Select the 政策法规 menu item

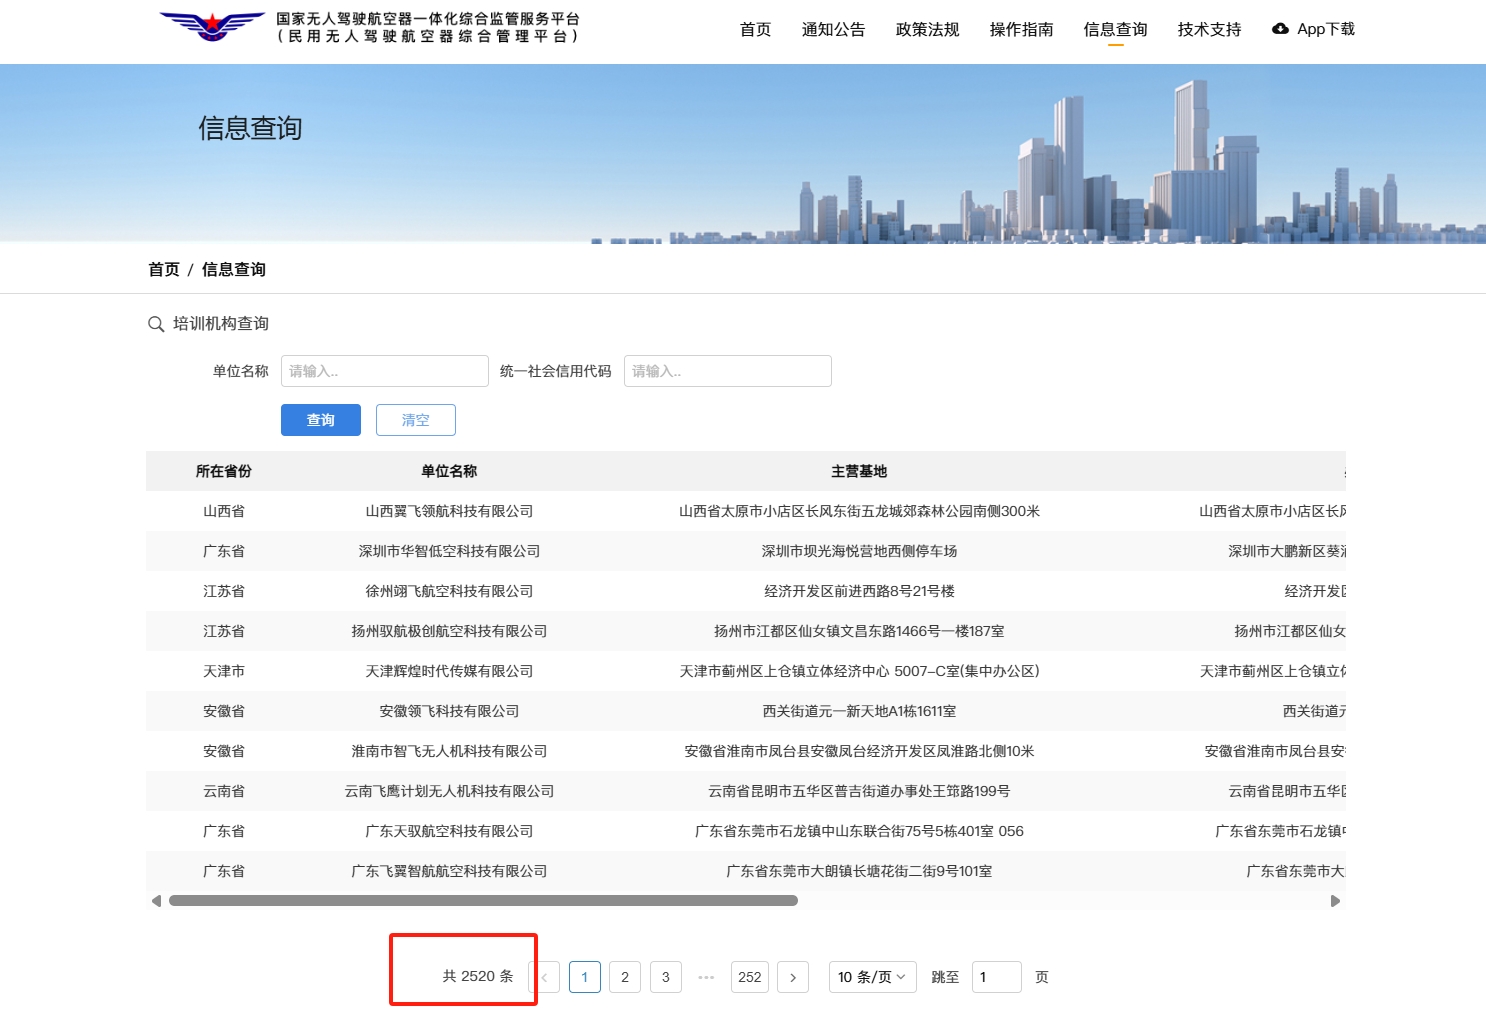(x=927, y=30)
